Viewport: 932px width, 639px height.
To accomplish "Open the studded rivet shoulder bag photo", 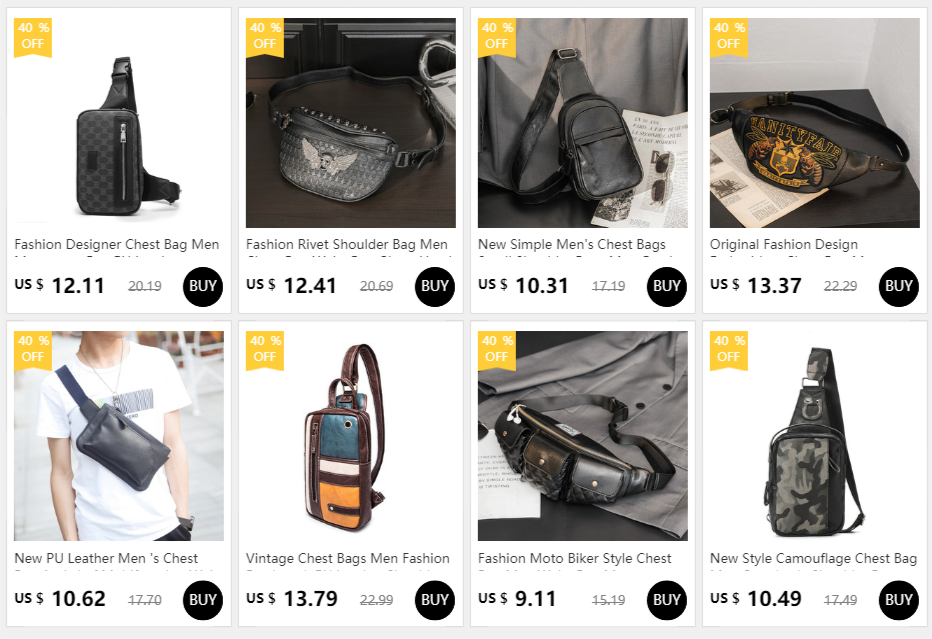I will tap(351, 122).
